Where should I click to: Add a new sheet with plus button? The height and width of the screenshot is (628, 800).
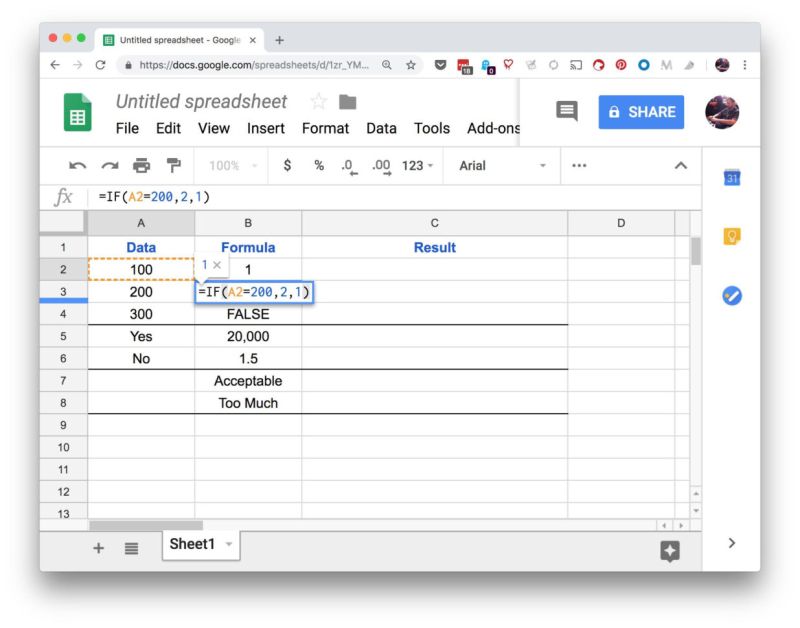[x=98, y=548]
